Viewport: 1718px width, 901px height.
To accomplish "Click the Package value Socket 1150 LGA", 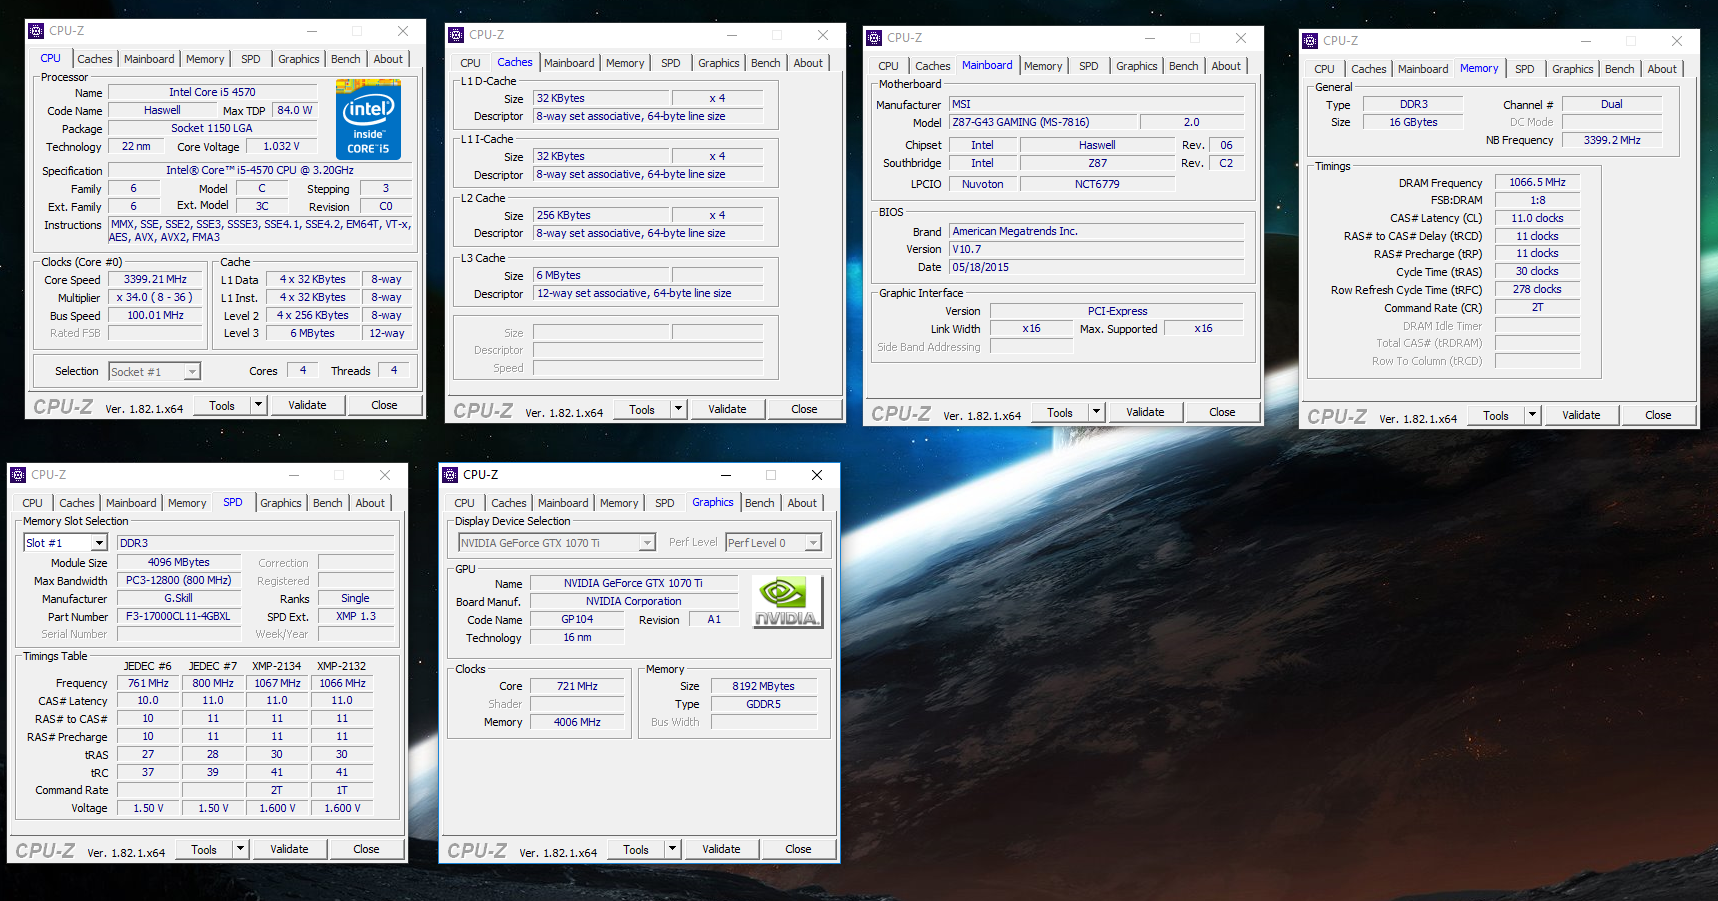I will click(212, 128).
